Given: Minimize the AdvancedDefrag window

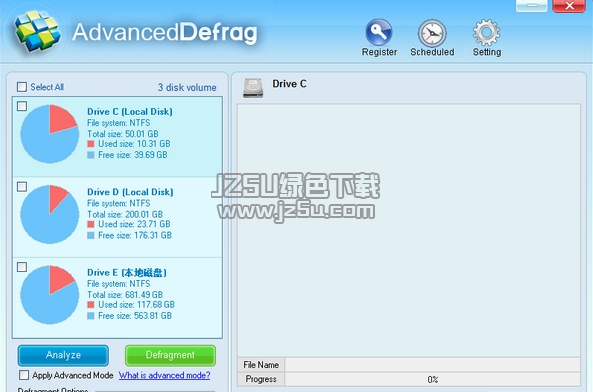Looking at the screenshot, I should tap(531, 6).
